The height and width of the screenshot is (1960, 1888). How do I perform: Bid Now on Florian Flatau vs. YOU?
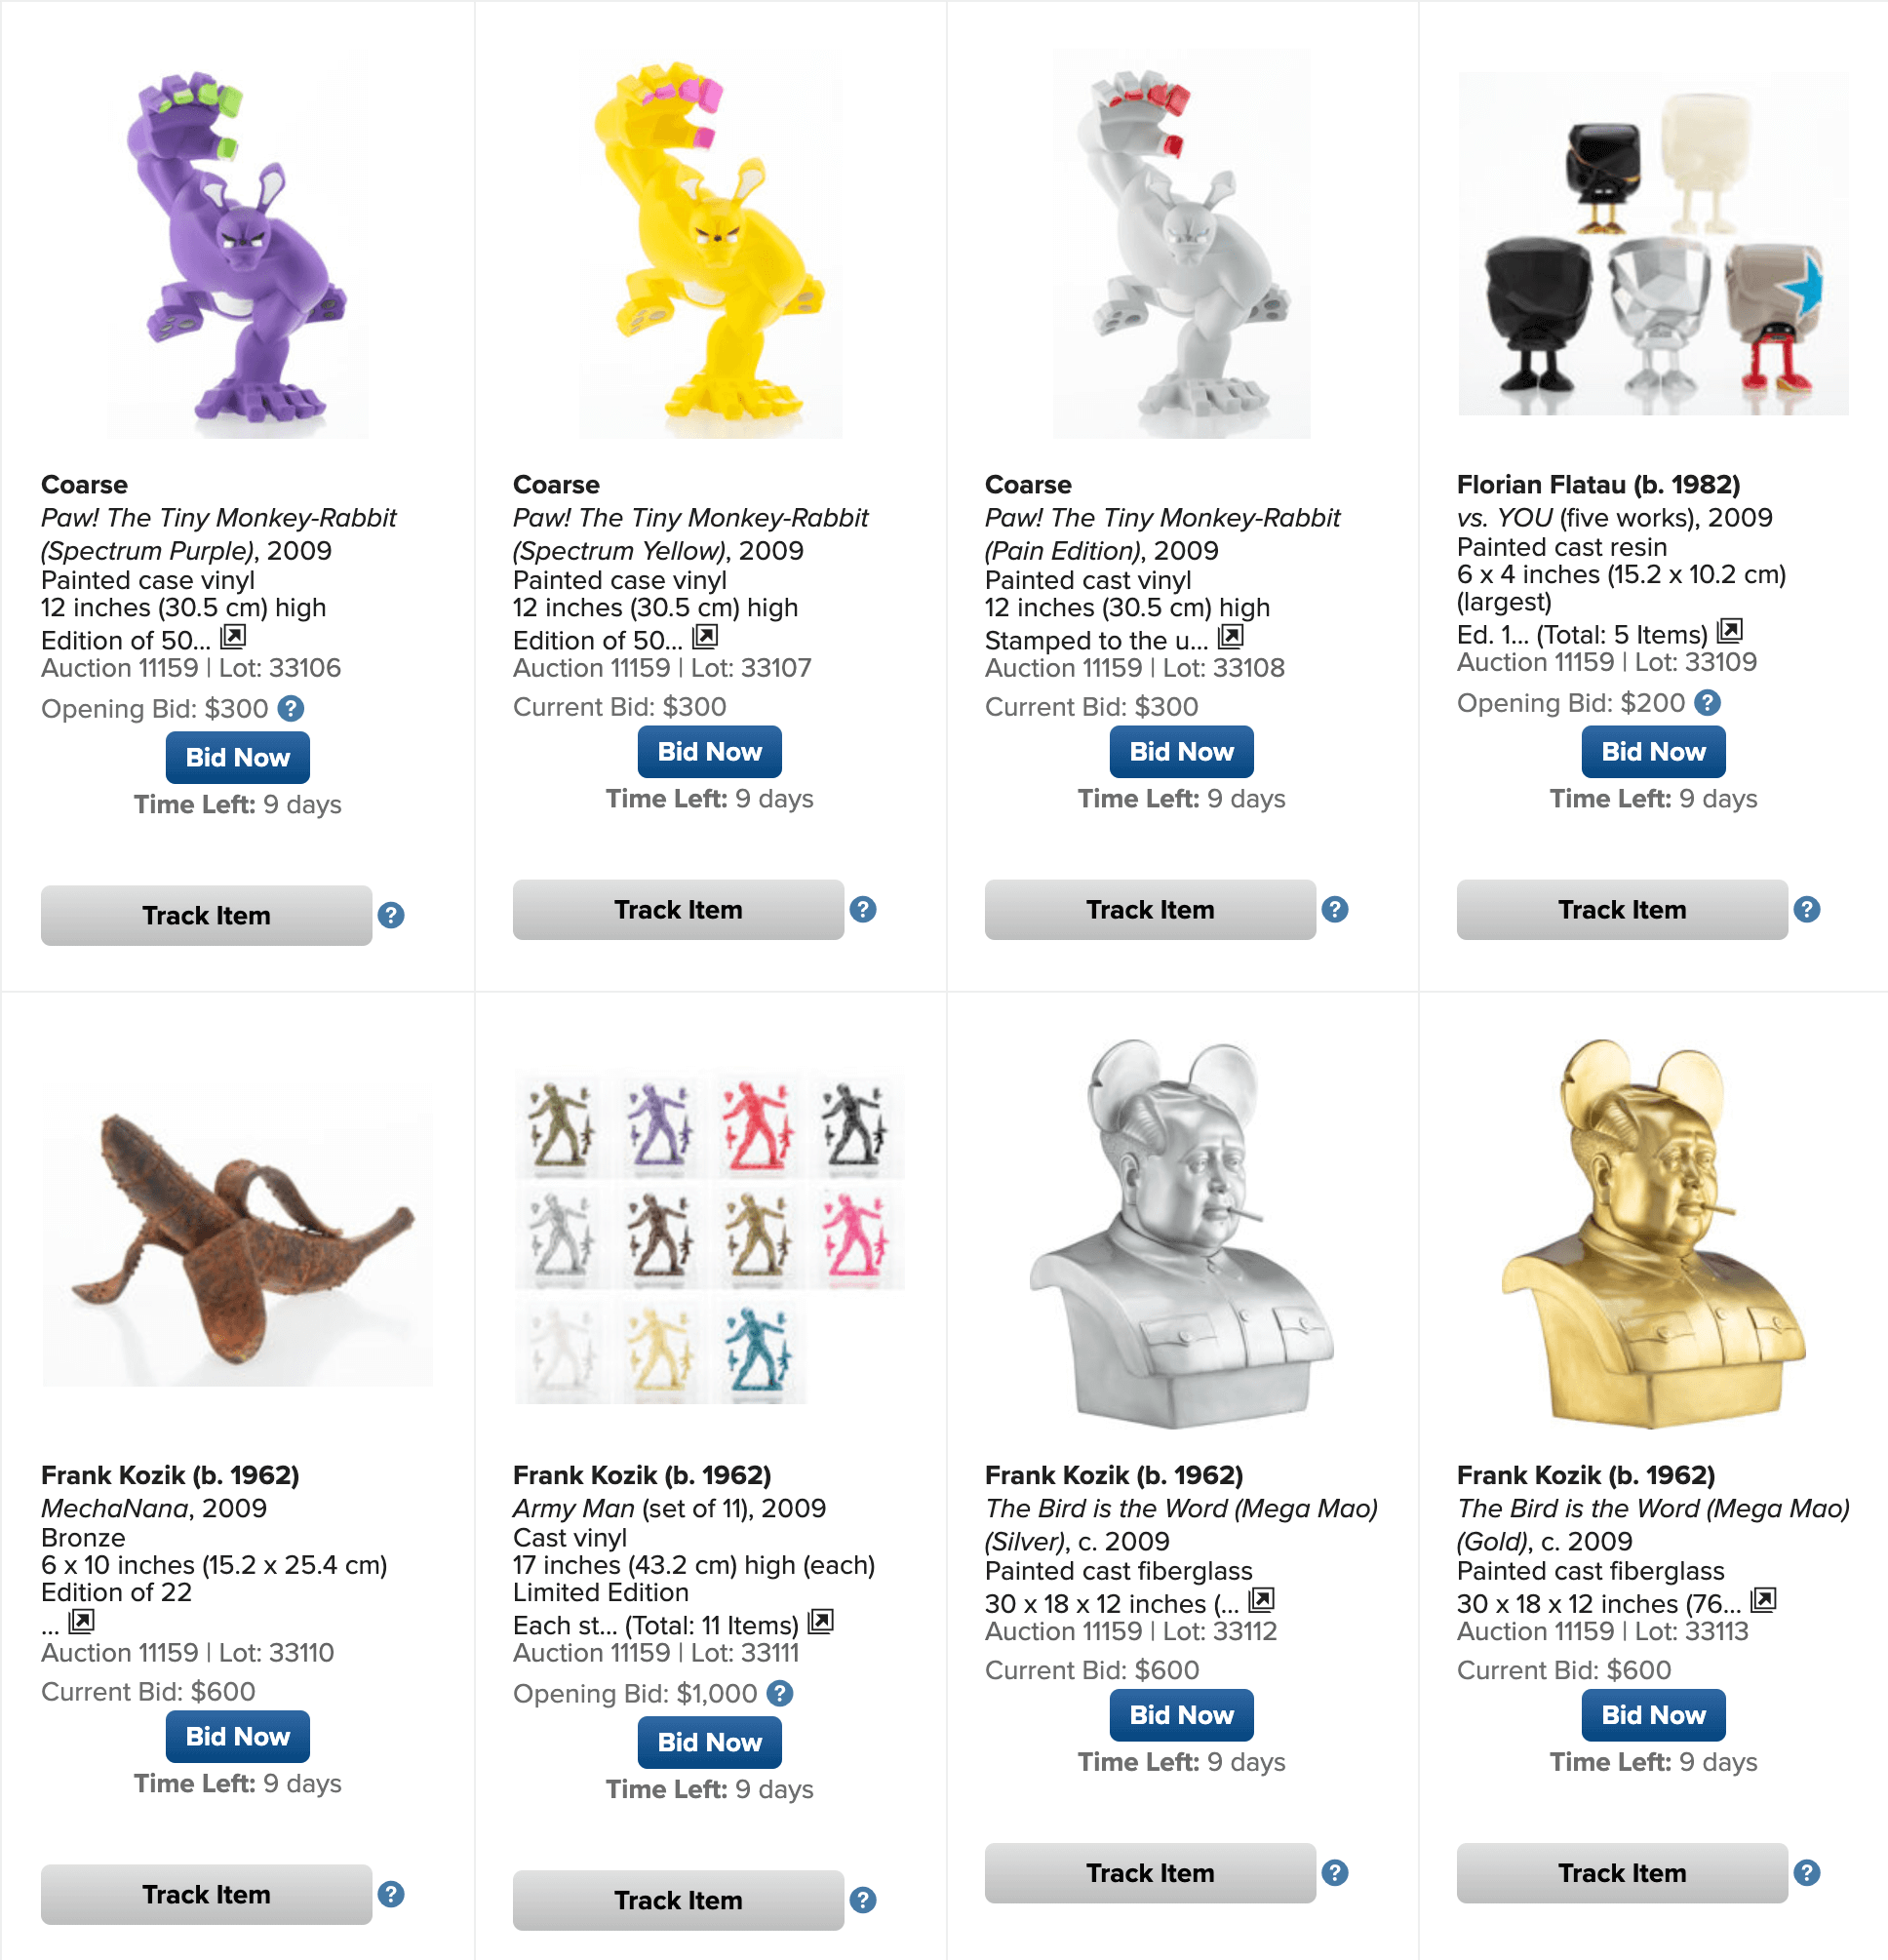[x=1653, y=751]
